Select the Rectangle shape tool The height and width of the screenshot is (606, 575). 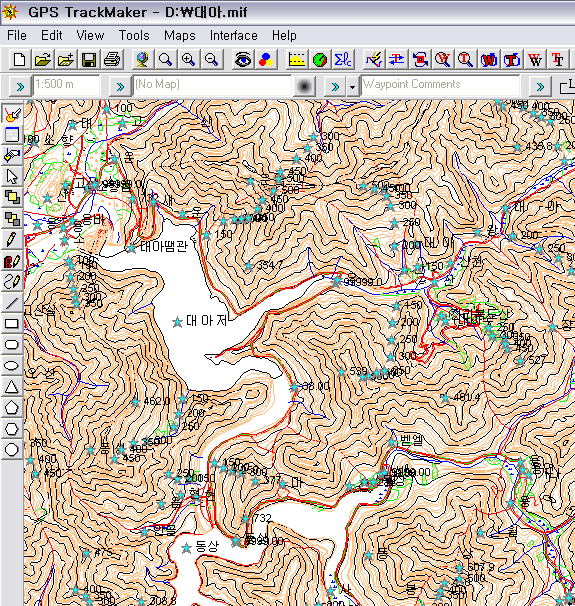[12, 323]
